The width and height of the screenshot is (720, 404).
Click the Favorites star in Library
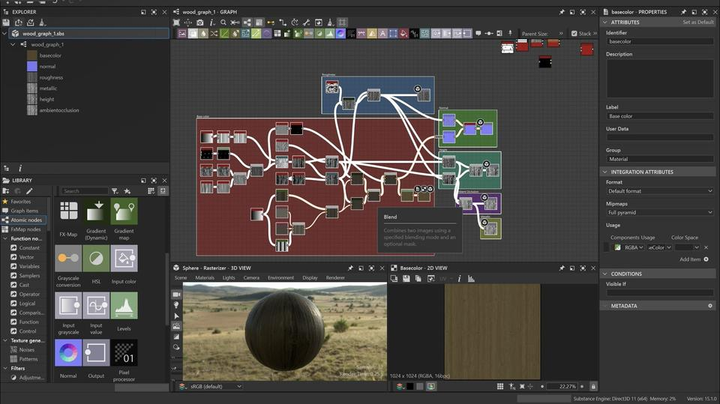[x=6, y=201]
